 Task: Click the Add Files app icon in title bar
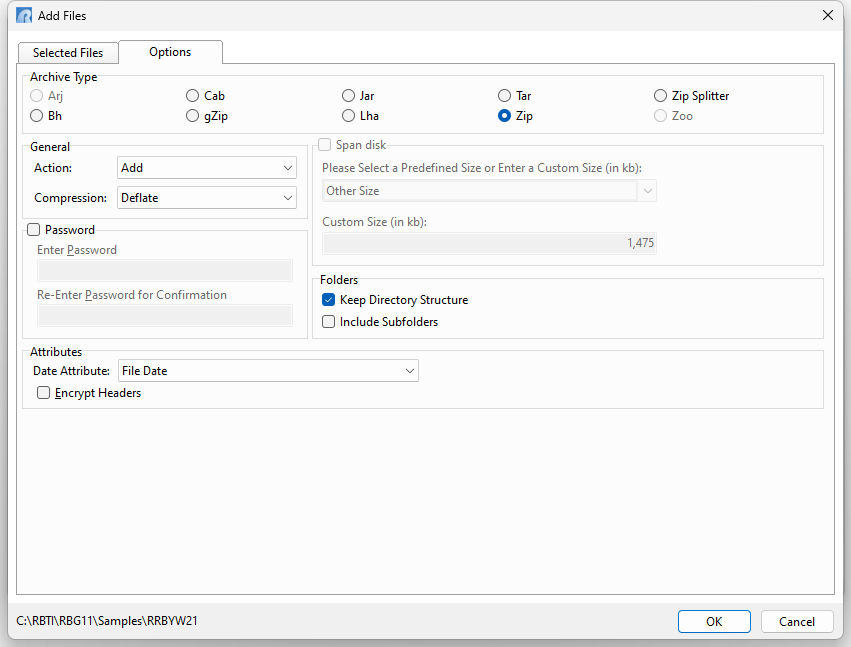click(x=24, y=15)
